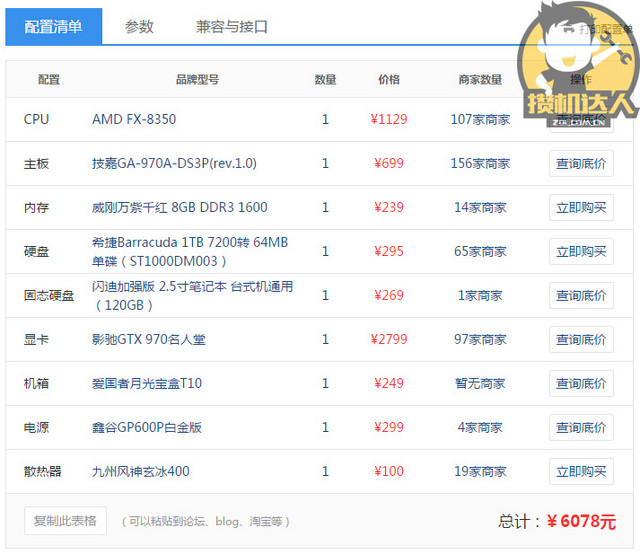The height and width of the screenshot is (554, 640).
Task: Open 影驰GTX 970名人堂 product link
Action: point(148,340)
